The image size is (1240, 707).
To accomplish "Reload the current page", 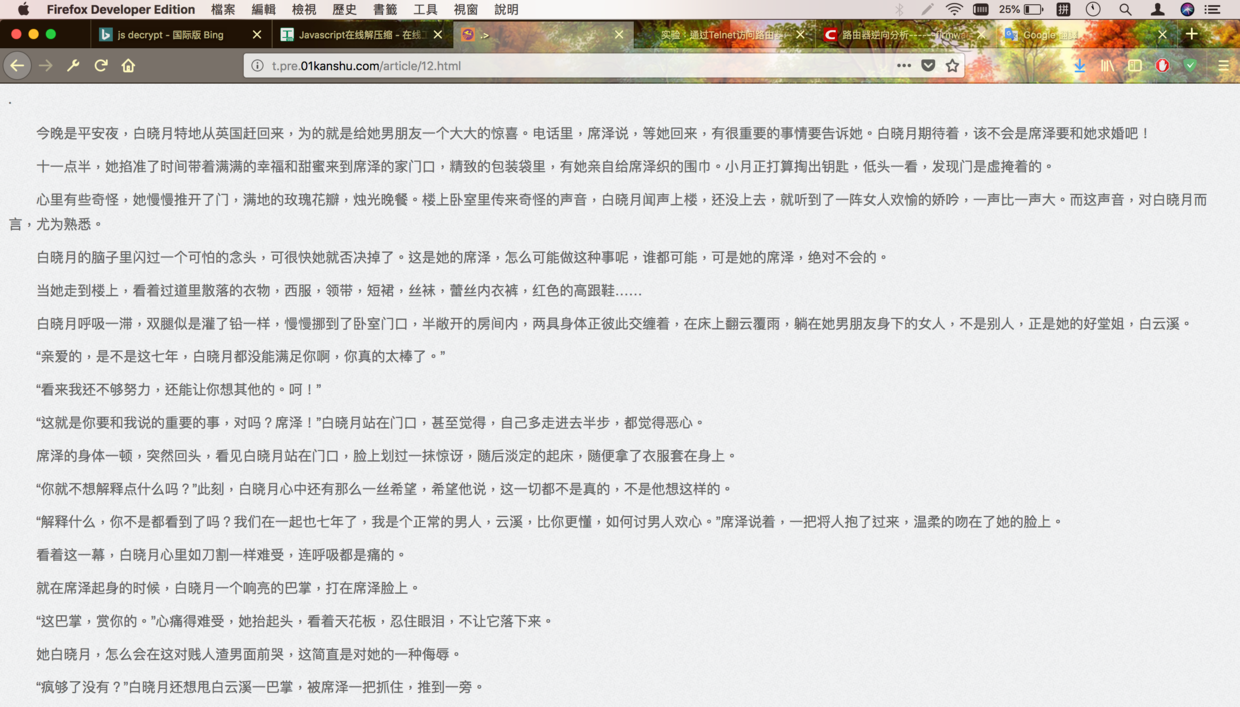I will (101, 66).
